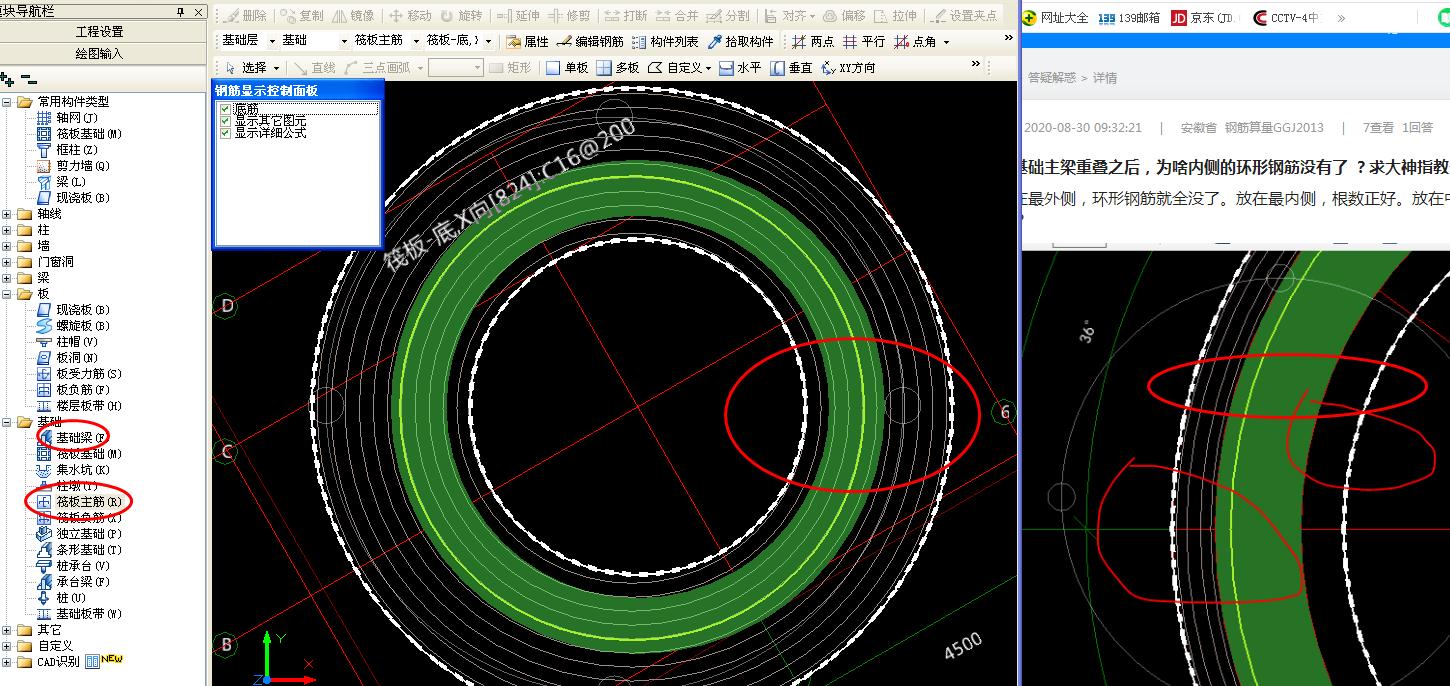This screenshot has height=686, width=1450.
Task: Open the 京东 bookmark in browser
Action: pos(1205,18)
